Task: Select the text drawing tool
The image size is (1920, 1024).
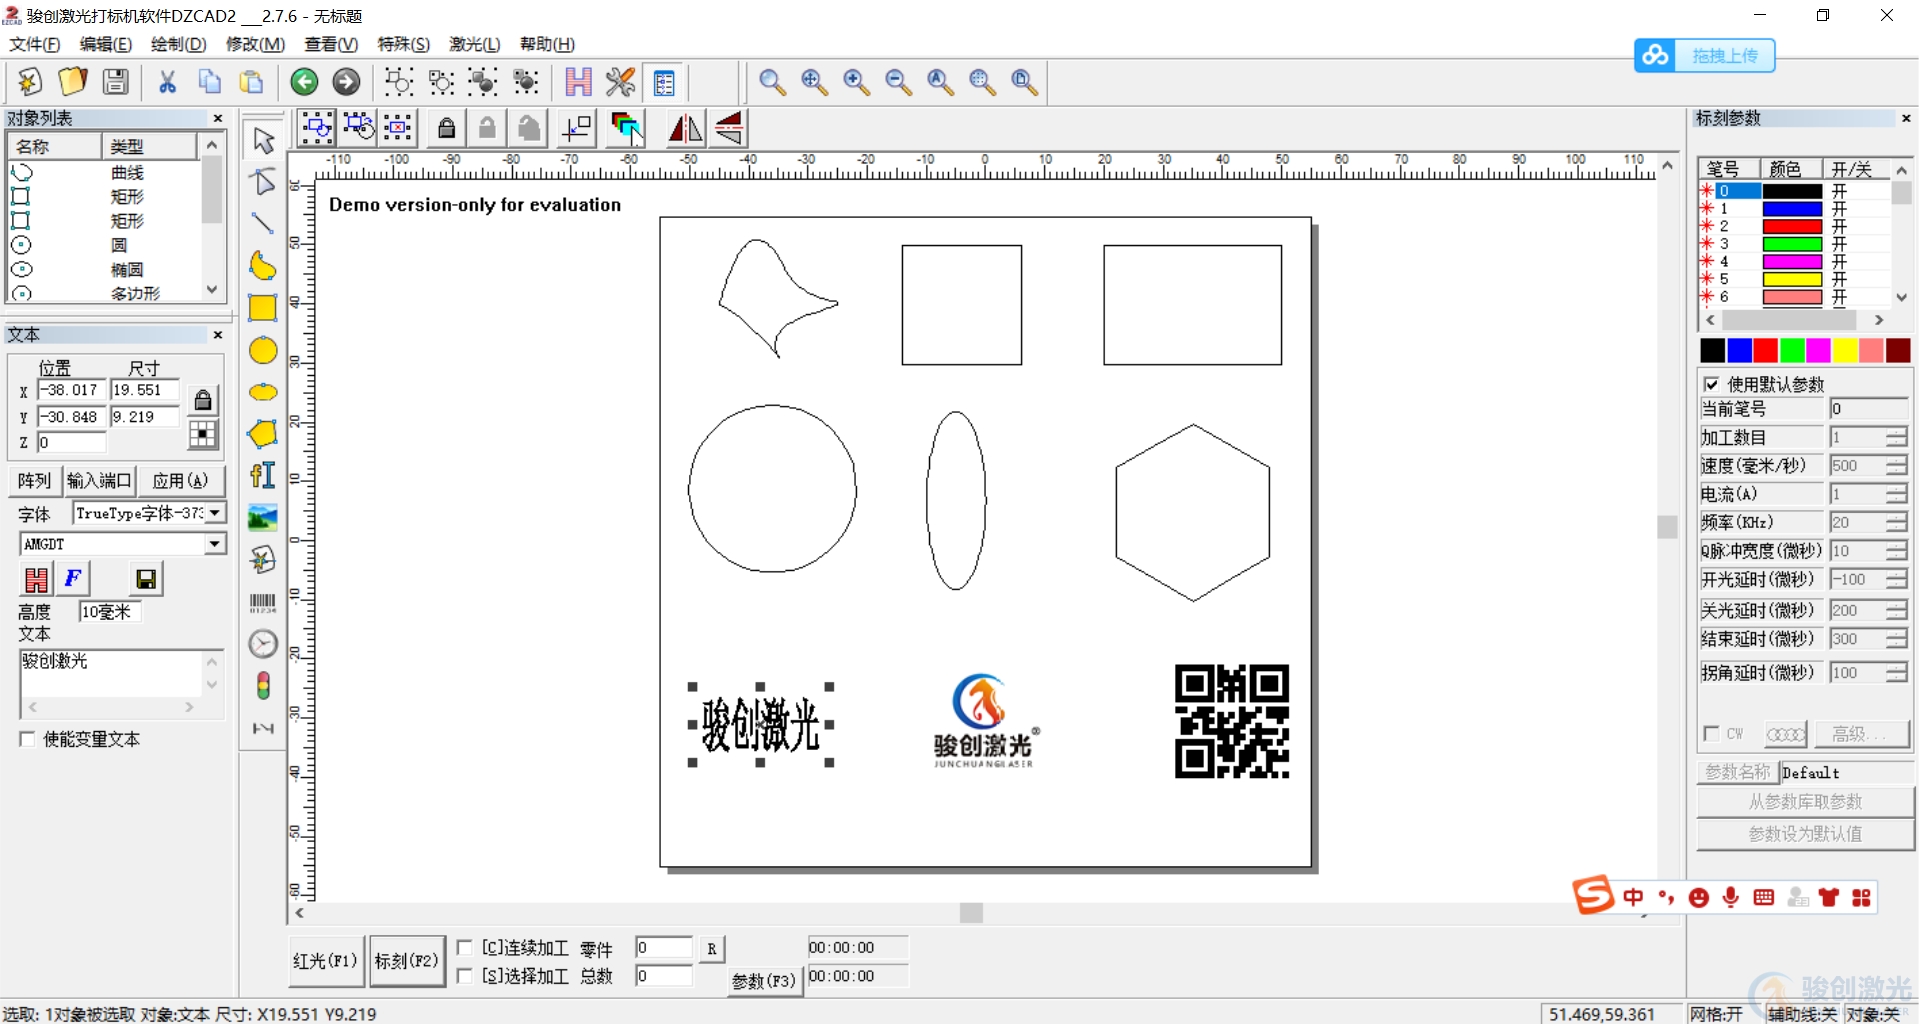Action: tap(263, 475)
